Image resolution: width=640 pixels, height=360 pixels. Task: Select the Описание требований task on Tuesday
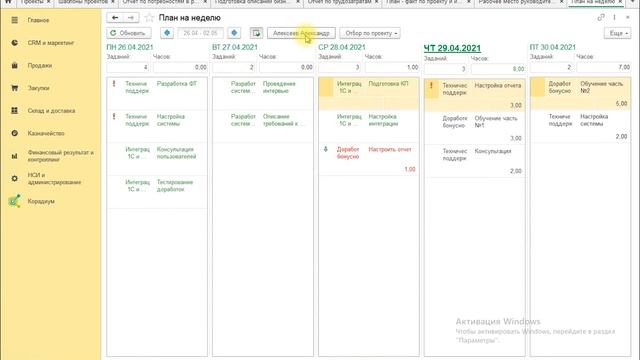point(263,126)
